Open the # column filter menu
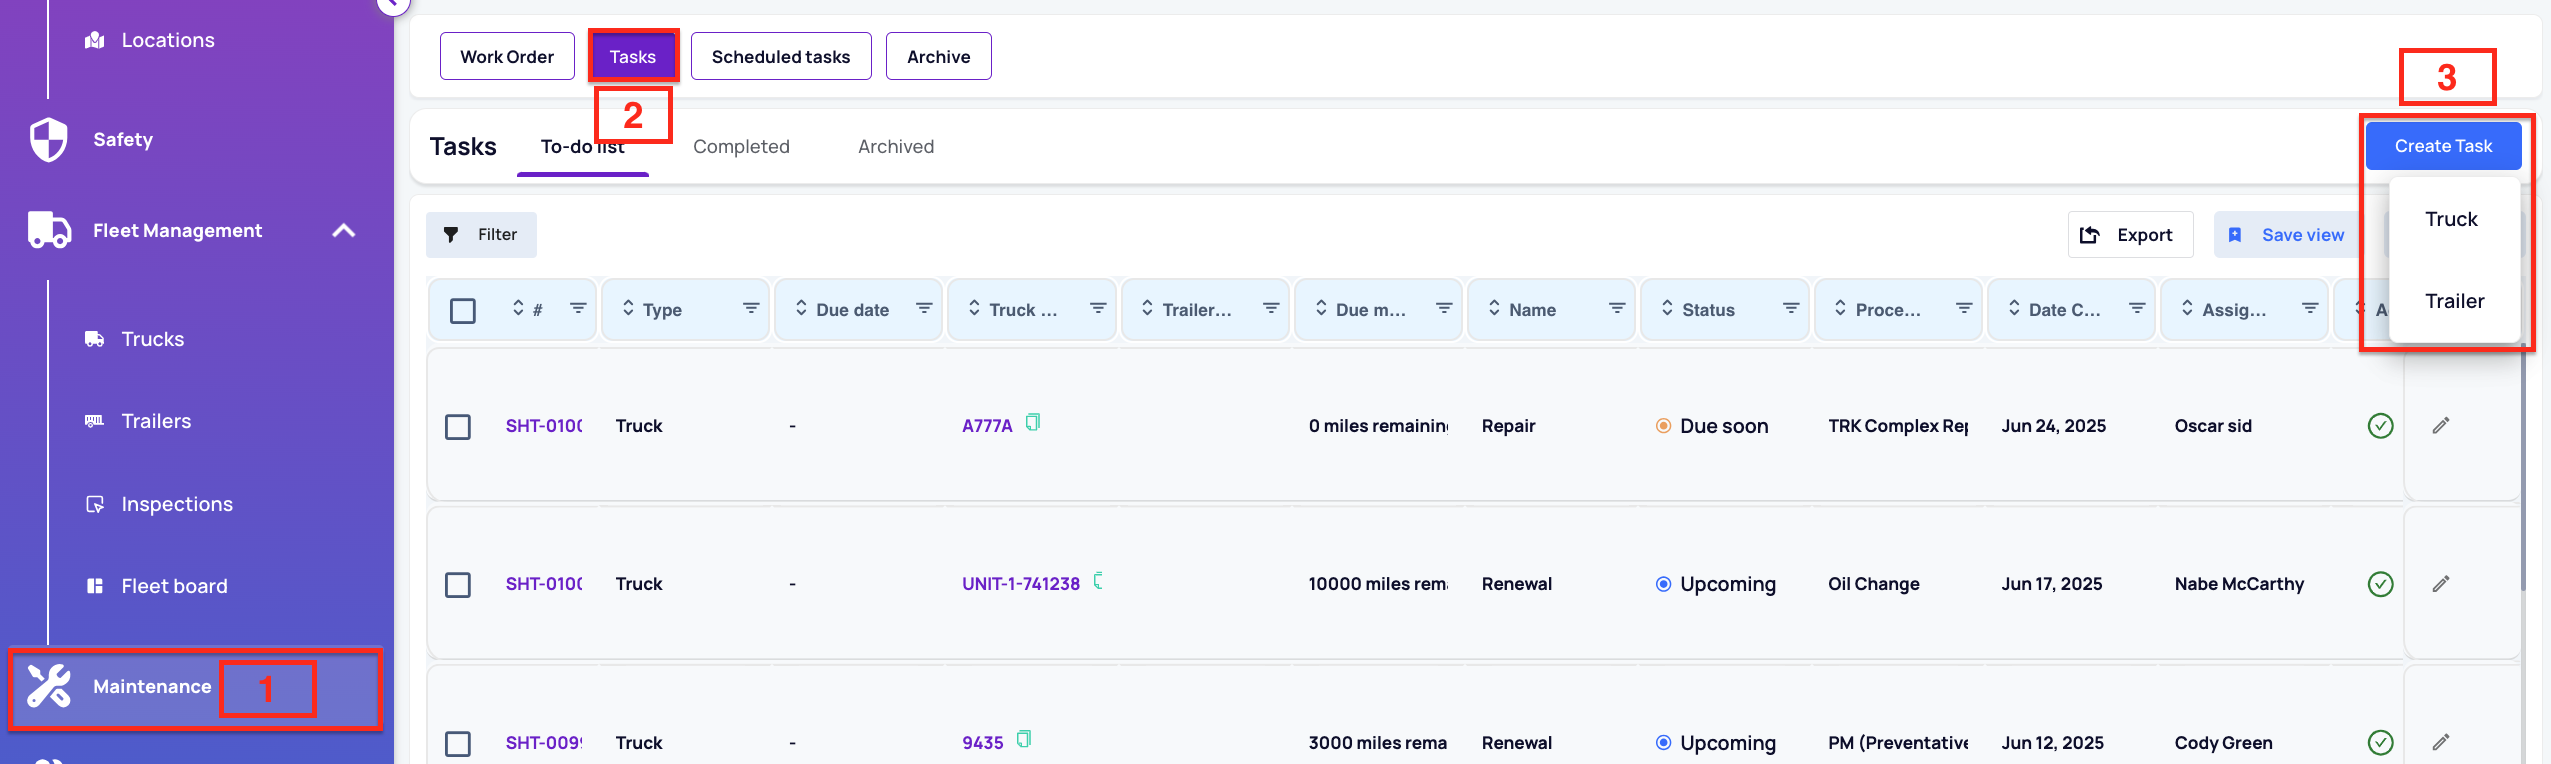Viewport: 2551px width, 764px height. pyautogui.click(x=578, y=308)
